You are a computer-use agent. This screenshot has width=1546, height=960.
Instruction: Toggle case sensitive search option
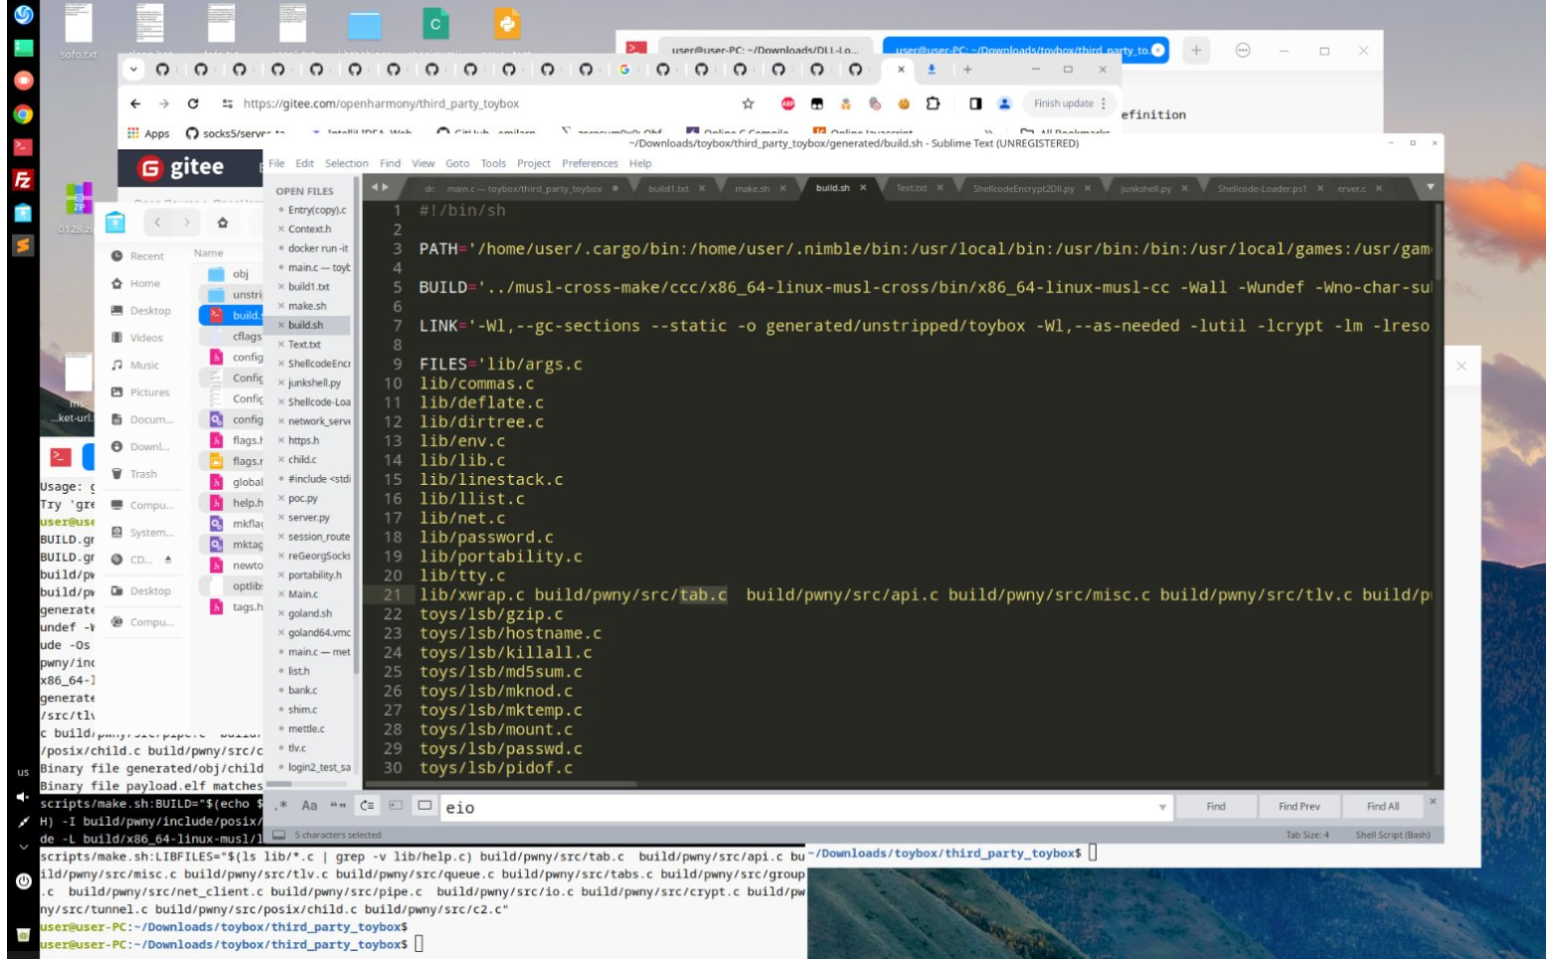pyautogui.click(x=310, y=806)
